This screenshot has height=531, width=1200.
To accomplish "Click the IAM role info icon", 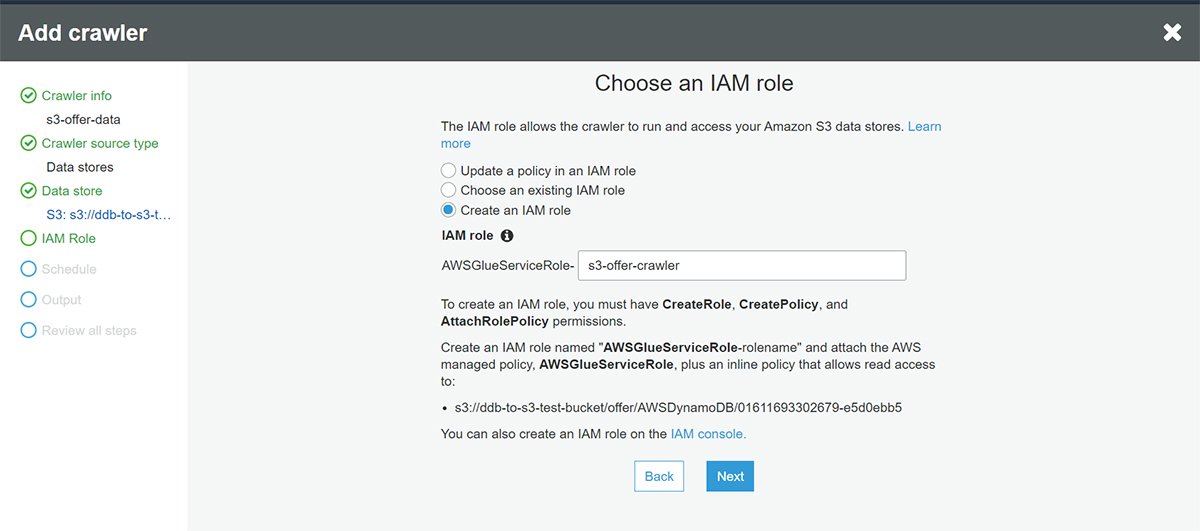I will click(x=507, y=236).
